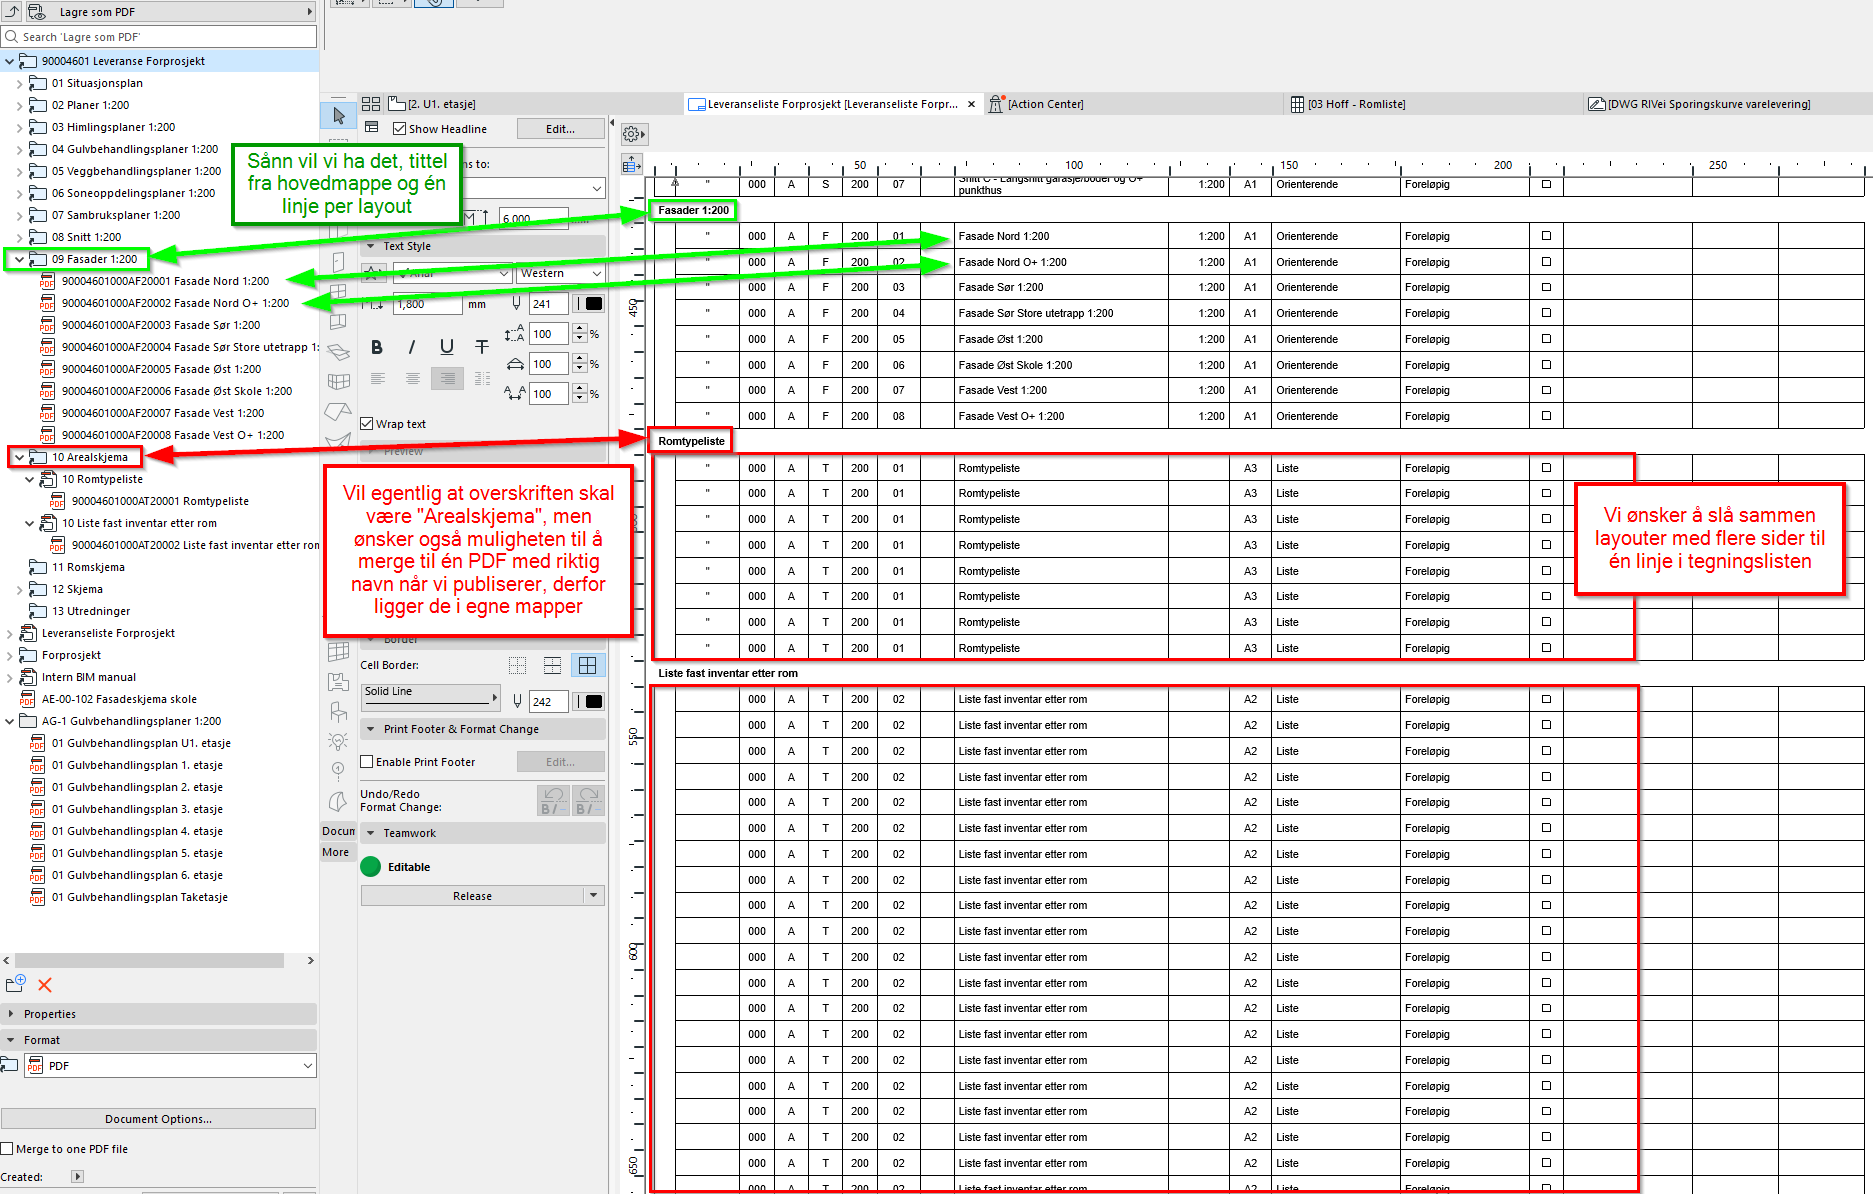Viewport: 1873px width, 1194px height.
Task: Click the new folder icon in publisher
Action: pyautogui.click(x=15, y=984)
